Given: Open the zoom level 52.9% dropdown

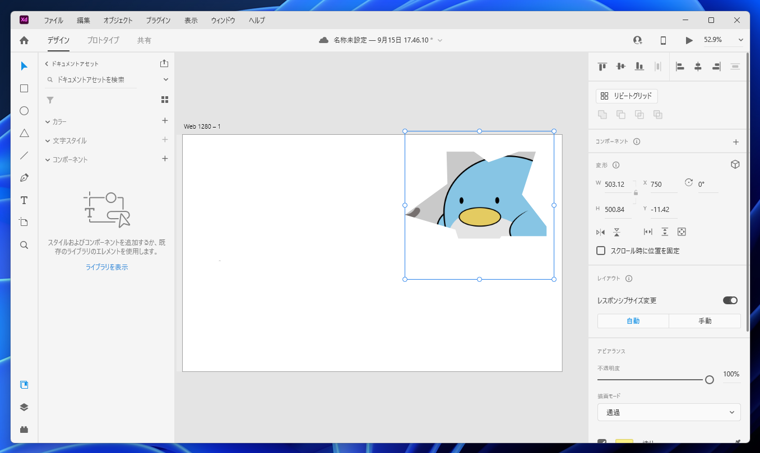Looking at the screenshot, I should 740,40.
